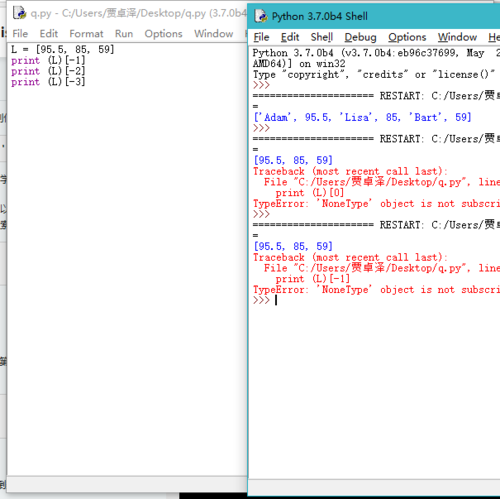Click traceback line print (L)[-1] in shell
500x499 pixels.
tap(313, 279)
